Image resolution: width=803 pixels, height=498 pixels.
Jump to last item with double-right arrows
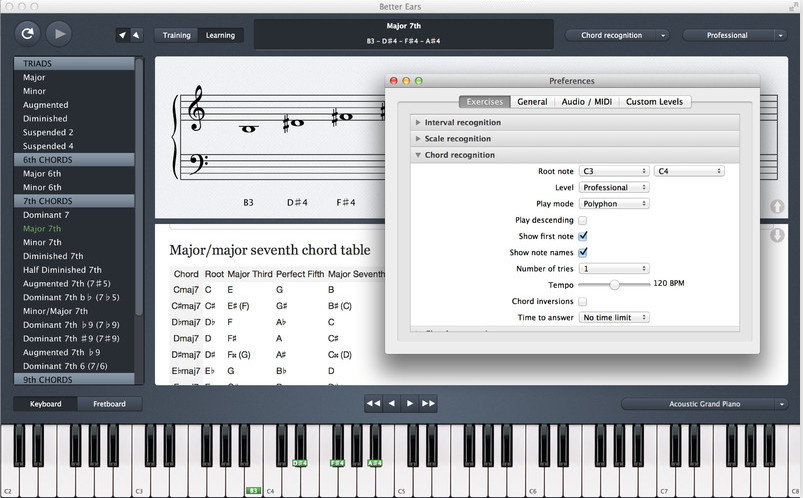(x=429, y=404)
